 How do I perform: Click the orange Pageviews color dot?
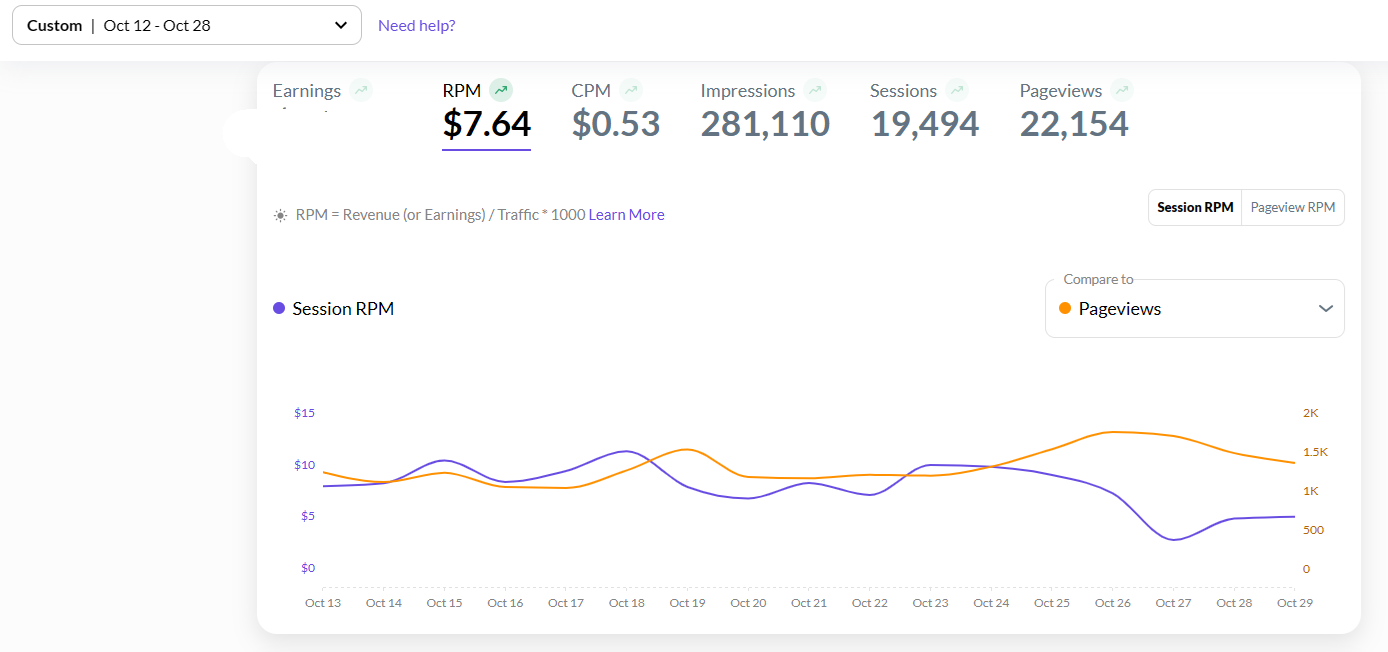point(1065,309)
